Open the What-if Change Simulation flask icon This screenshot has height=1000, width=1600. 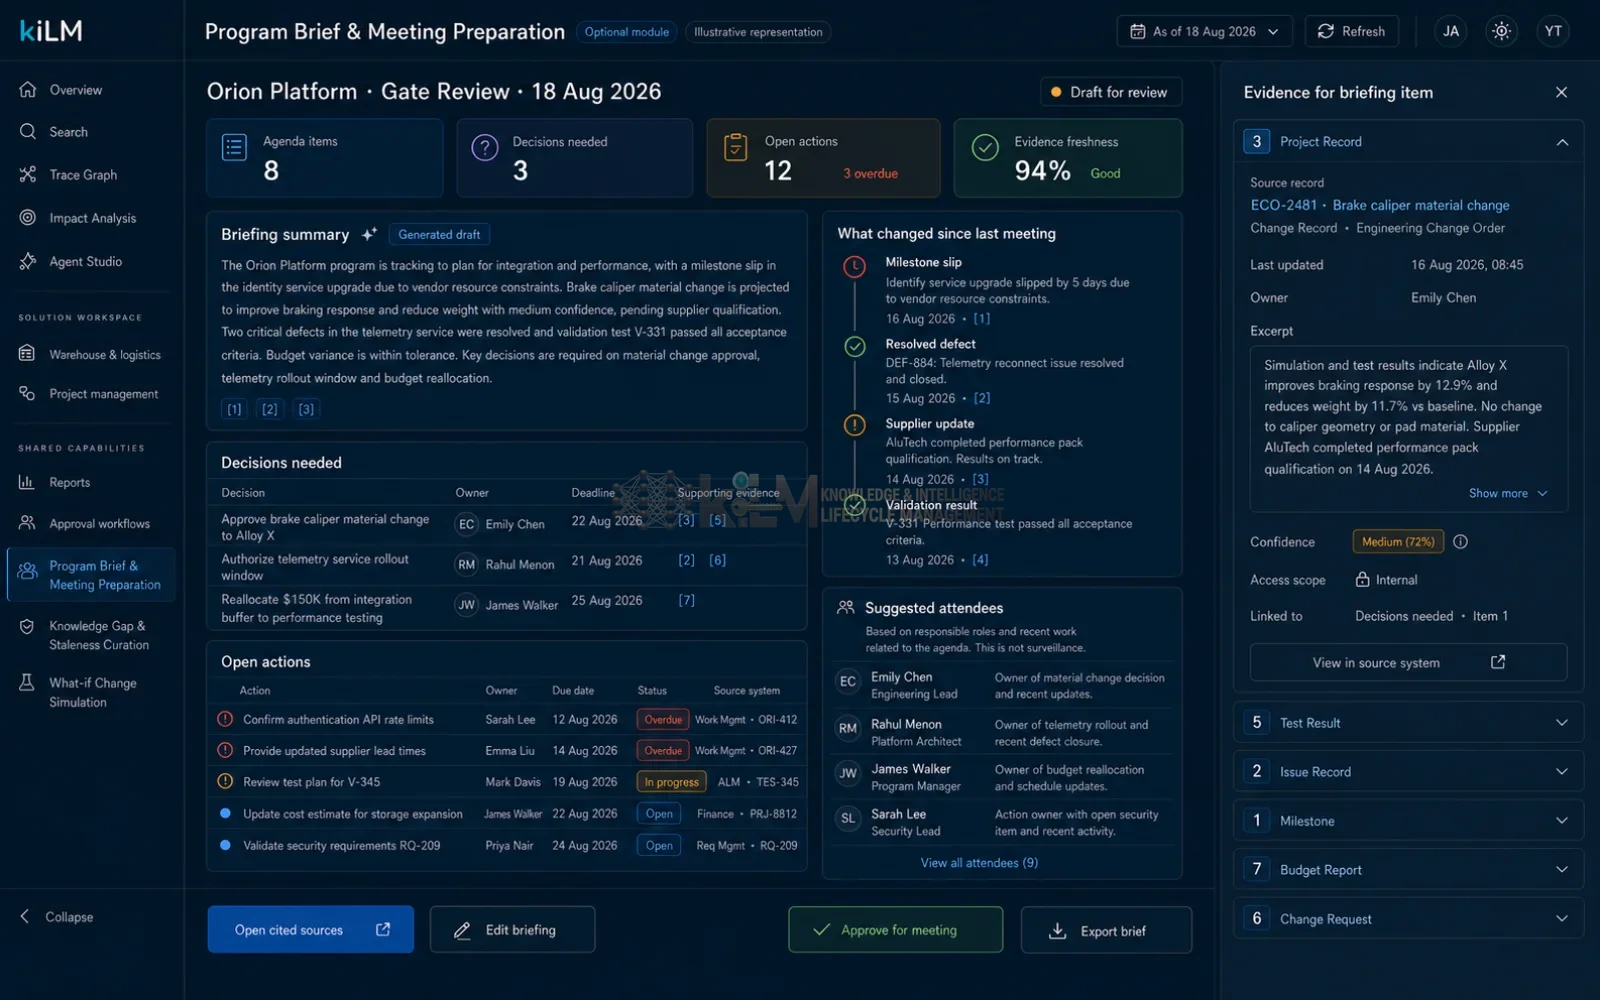click(28, 683)
